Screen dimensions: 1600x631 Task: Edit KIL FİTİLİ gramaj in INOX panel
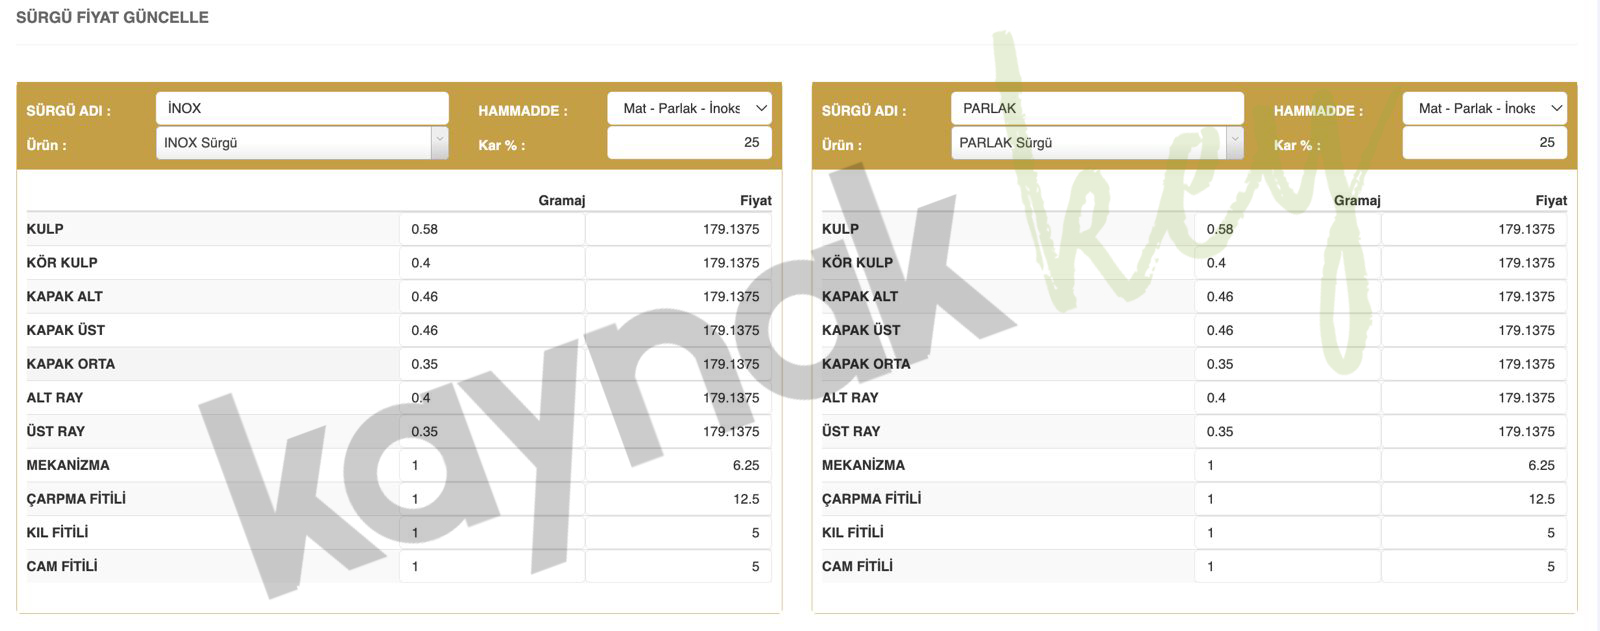(x=492, y=533)
